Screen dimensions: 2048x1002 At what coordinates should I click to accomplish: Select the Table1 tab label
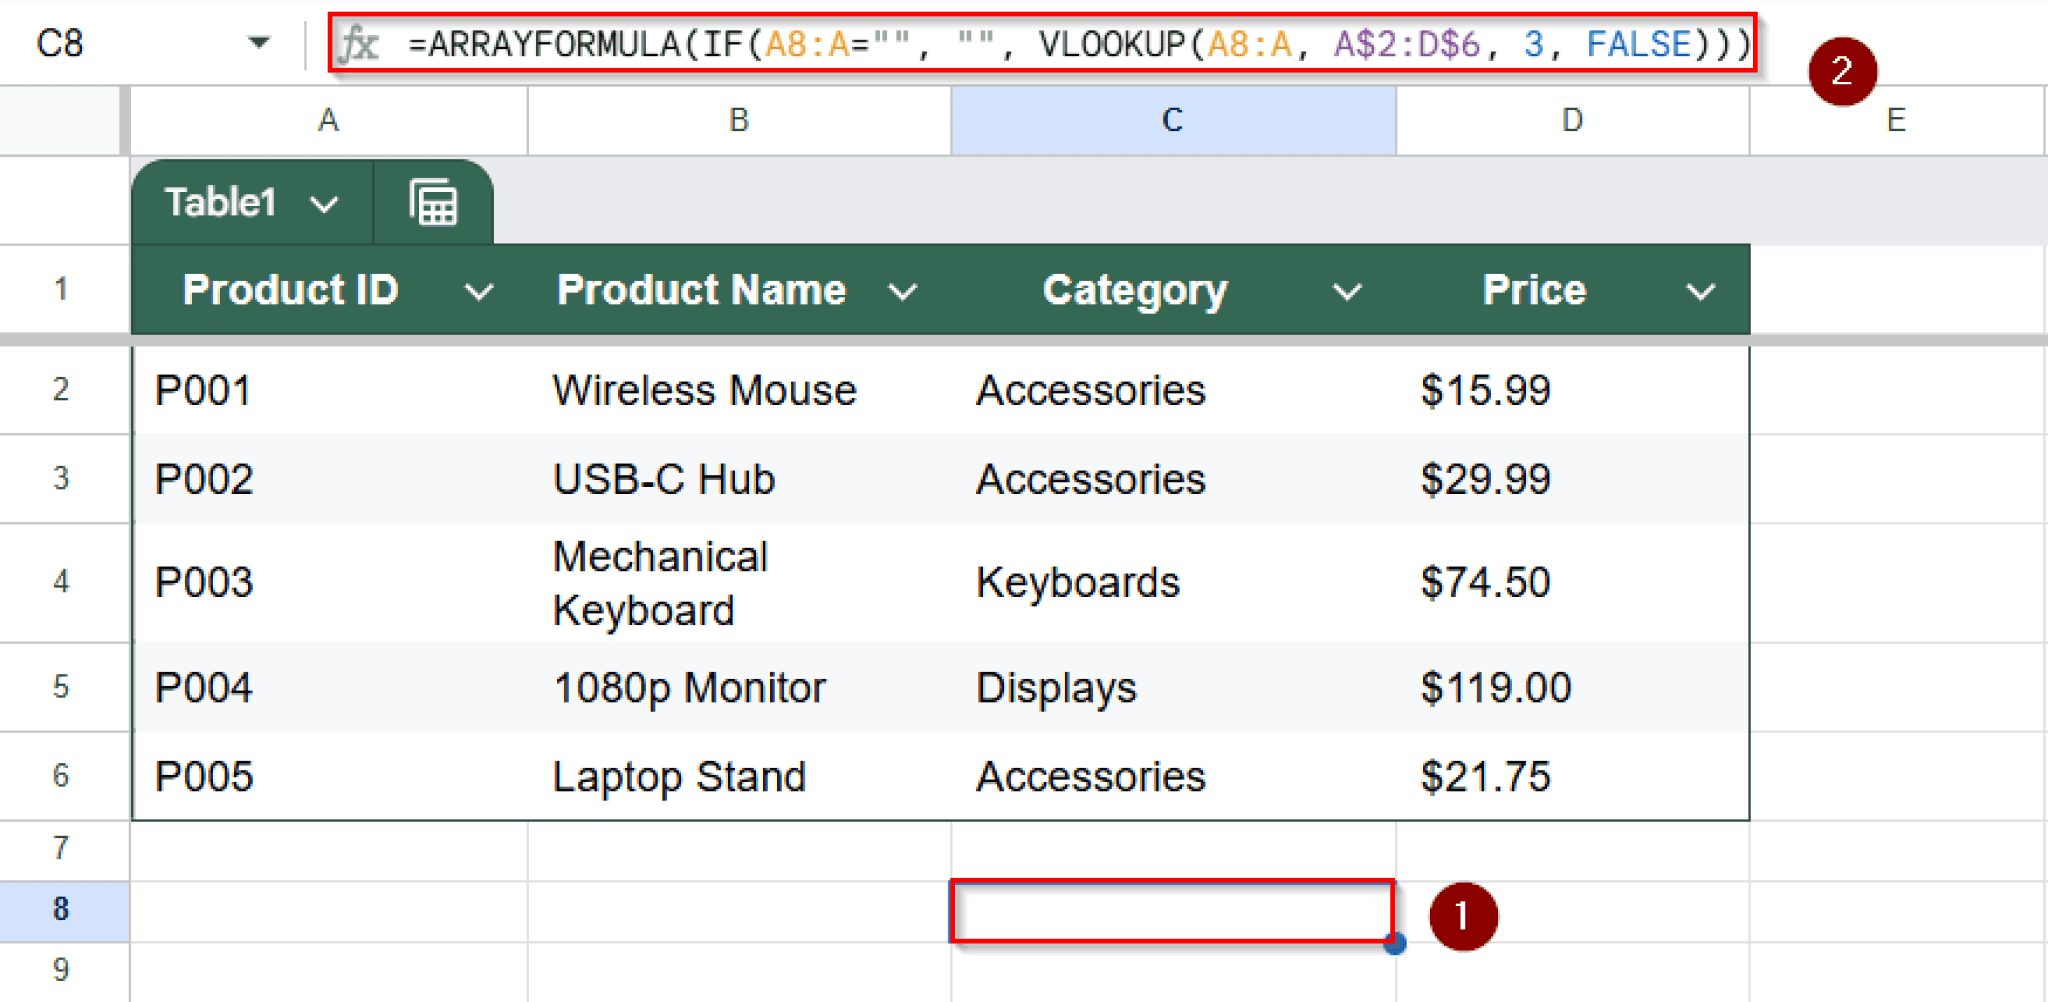point(222,203)
